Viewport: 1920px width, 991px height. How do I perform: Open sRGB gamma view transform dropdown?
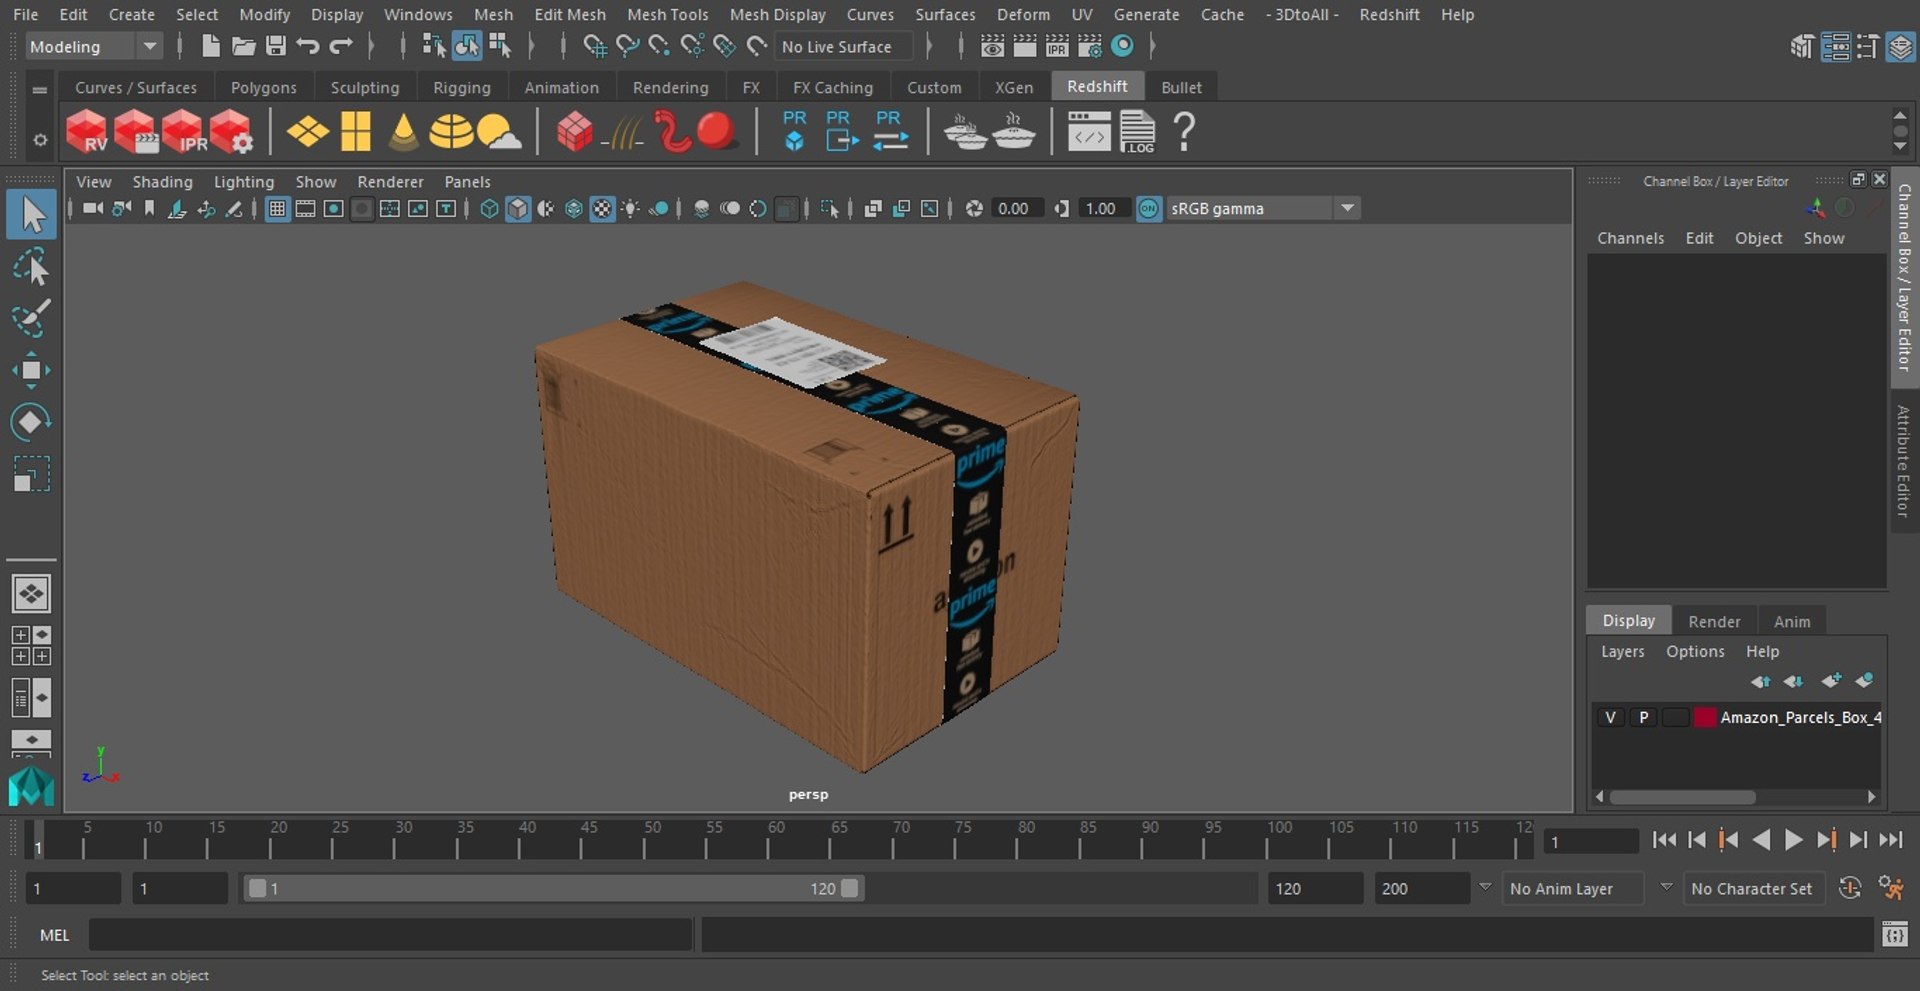[1263, 208]
